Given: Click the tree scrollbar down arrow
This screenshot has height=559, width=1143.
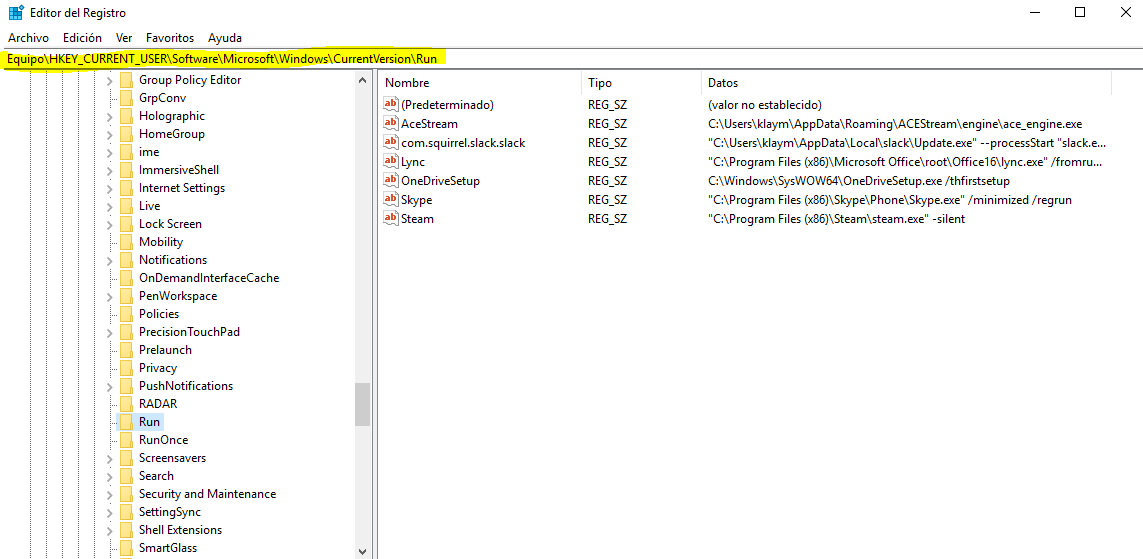Looking at the screenshot, I should point(363,551).
